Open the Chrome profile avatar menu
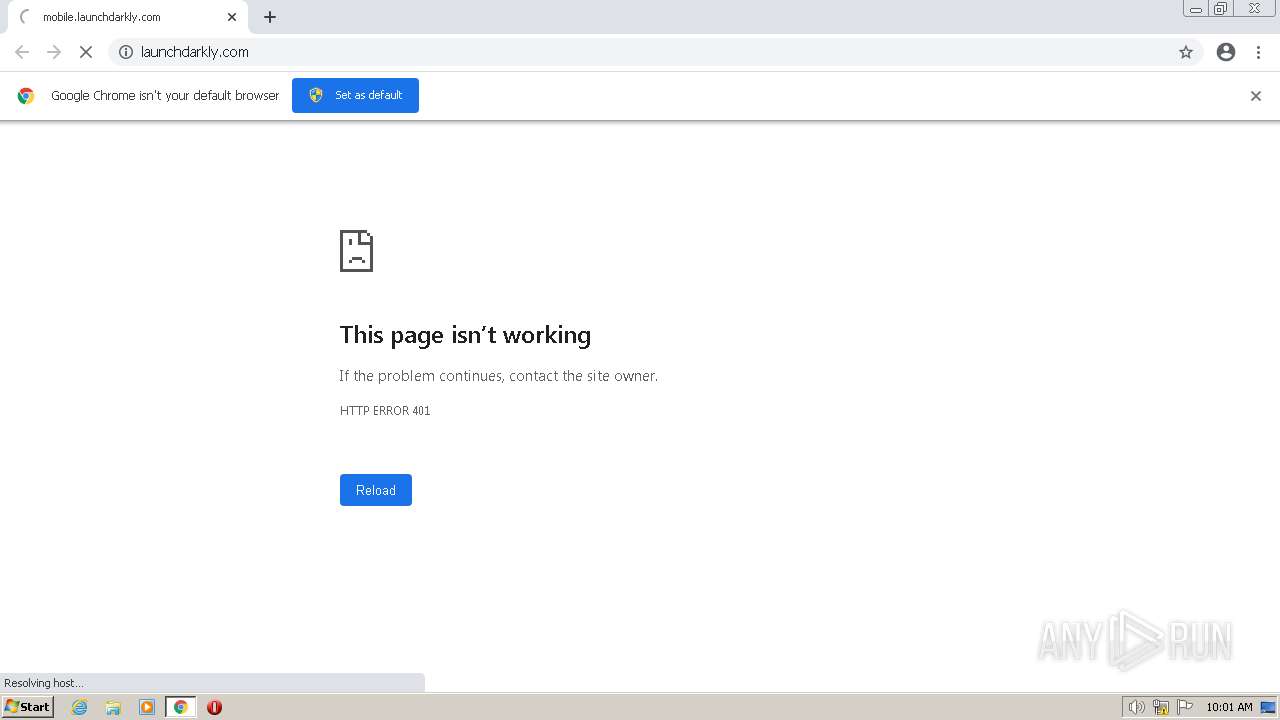The height and width of the screenshot is (720, 1280). 1226,52
